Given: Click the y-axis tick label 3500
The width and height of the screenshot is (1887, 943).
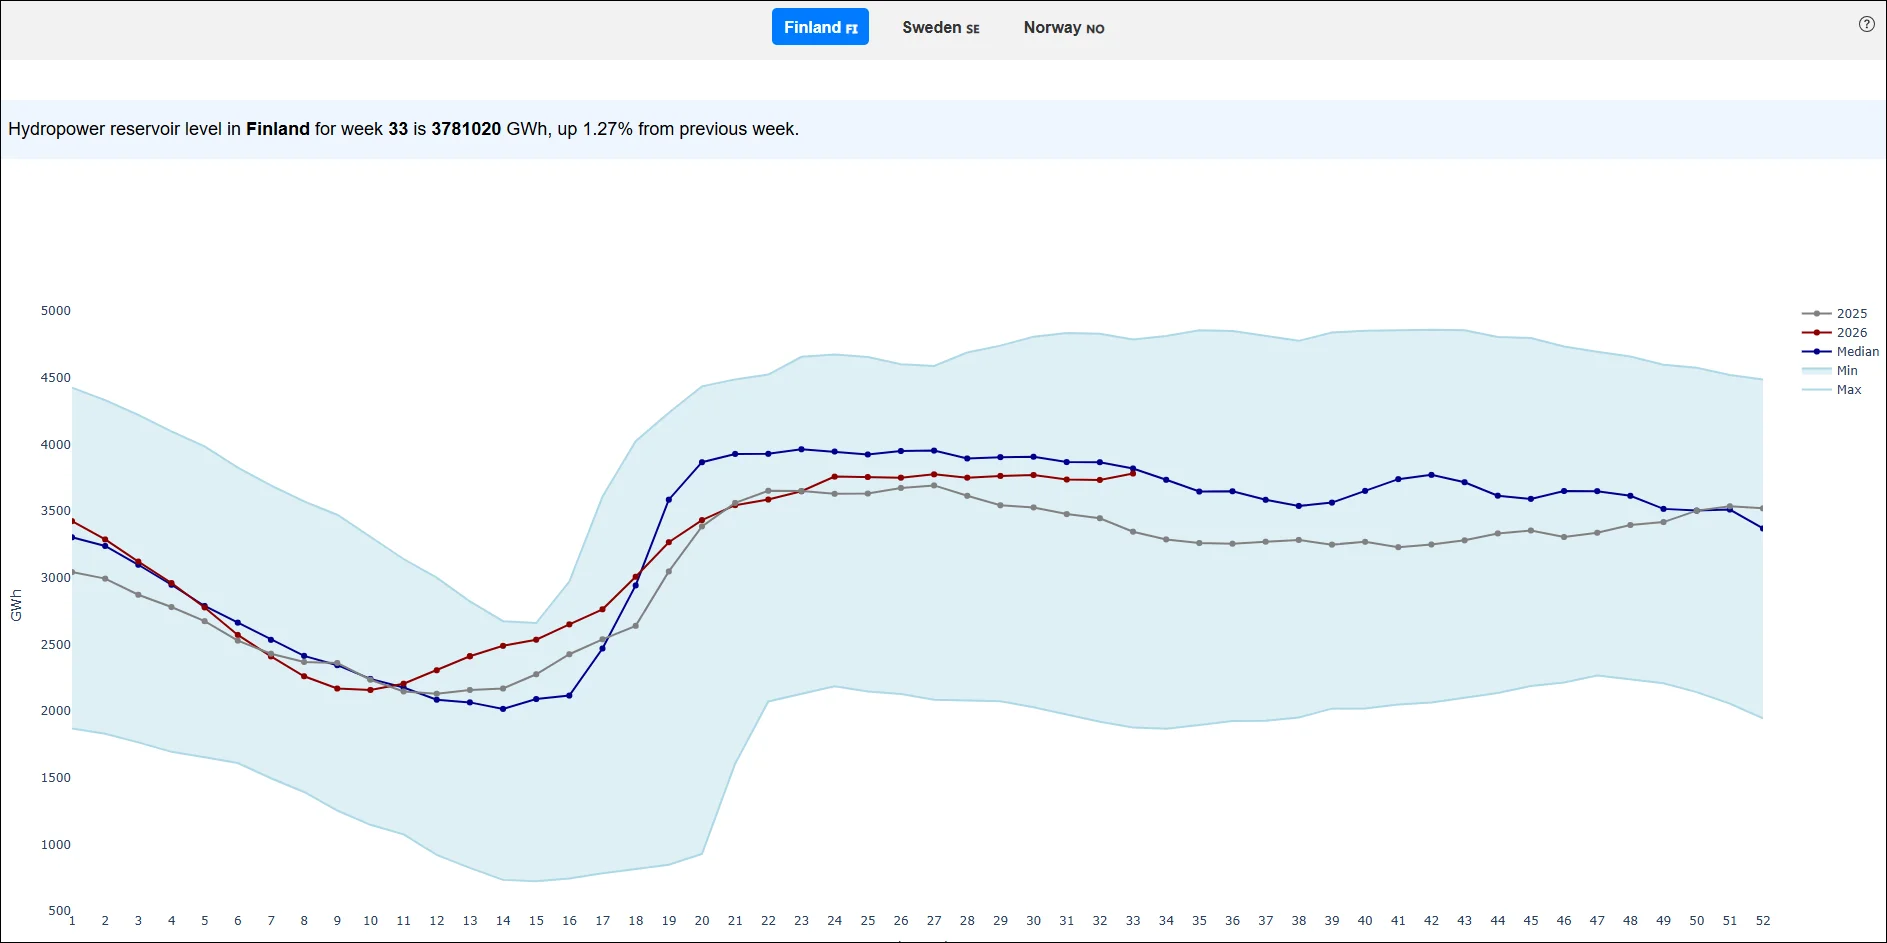Looking at the screenshot, I should [x=56, y=511].
